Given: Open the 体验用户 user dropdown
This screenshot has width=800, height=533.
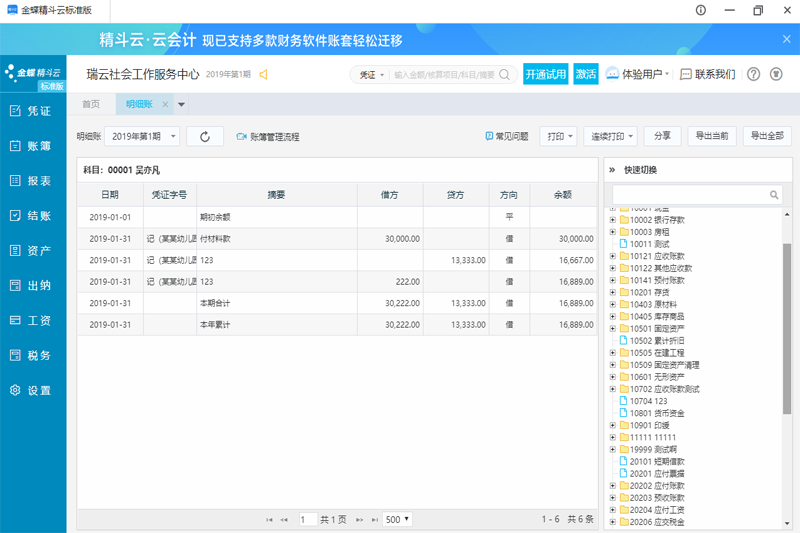Looking at the screenshot, I should tap(637, 74).
